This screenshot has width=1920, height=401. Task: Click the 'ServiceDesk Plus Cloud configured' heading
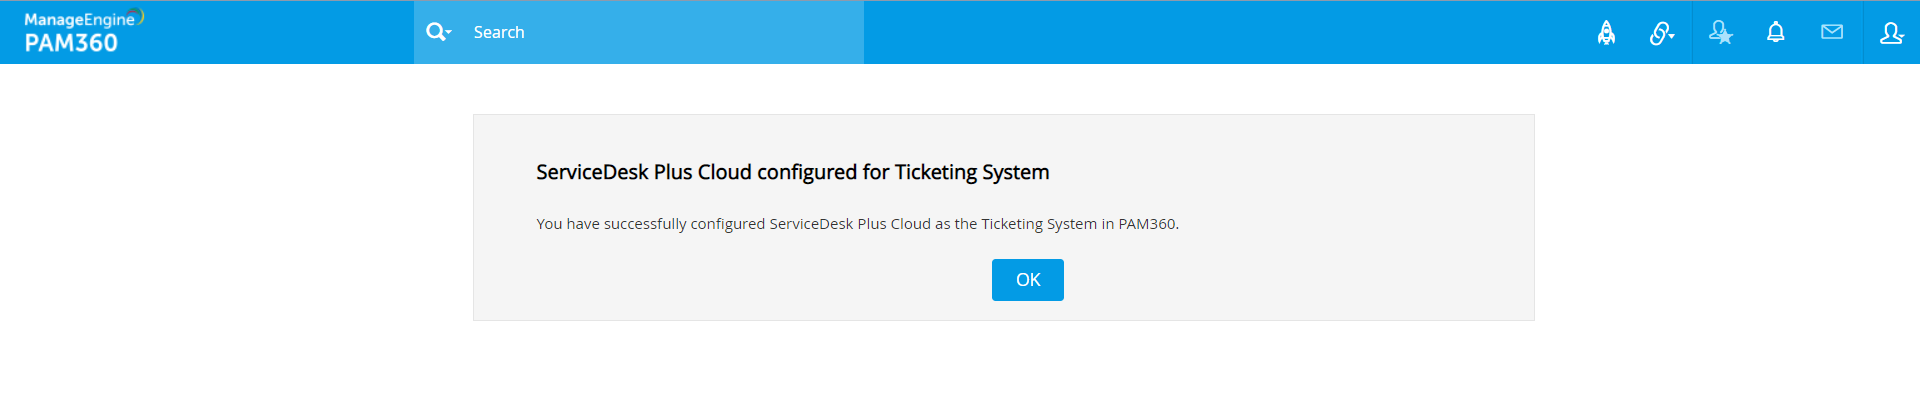click(x=792, y=172)
